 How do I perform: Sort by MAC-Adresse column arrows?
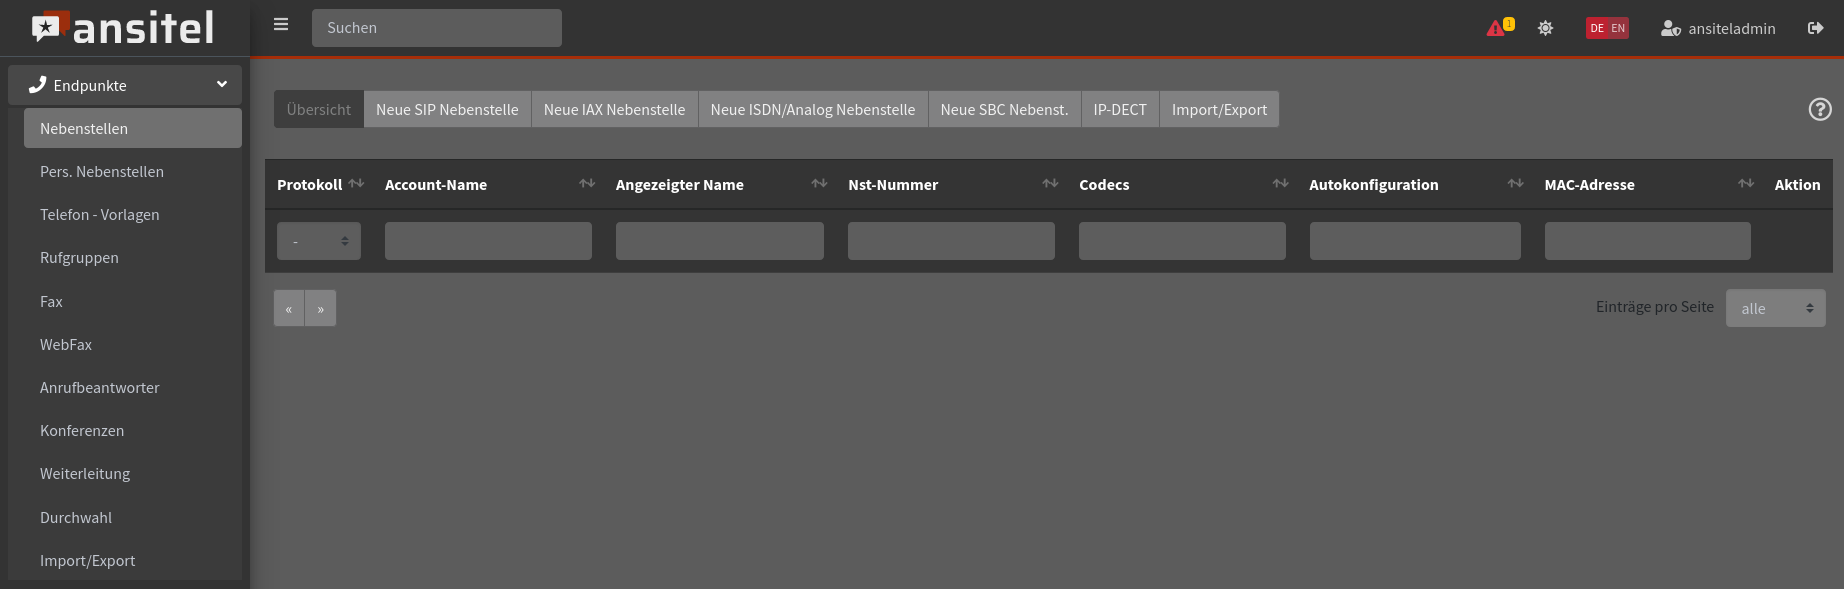pos(1746,184)
